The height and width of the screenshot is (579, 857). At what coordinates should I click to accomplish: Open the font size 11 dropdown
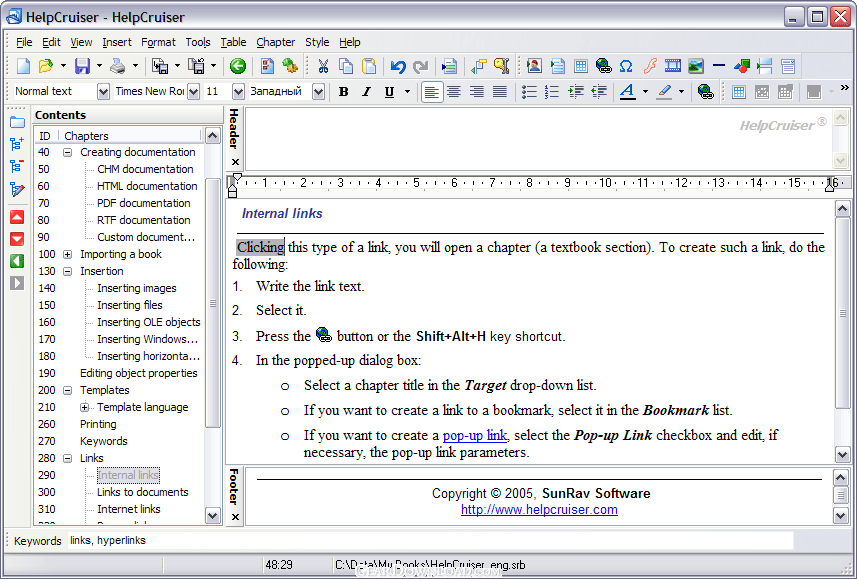238,92
